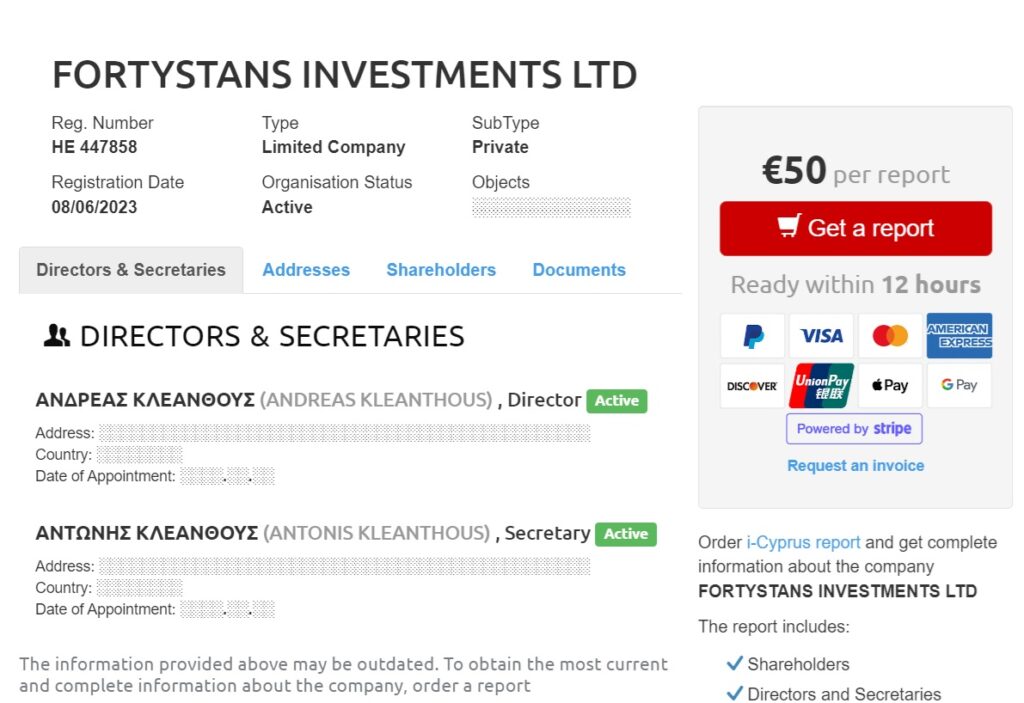This screenshot has height=703, width=1024.
Task: Click the Visa card icon
Action: (x=822, y=336)
